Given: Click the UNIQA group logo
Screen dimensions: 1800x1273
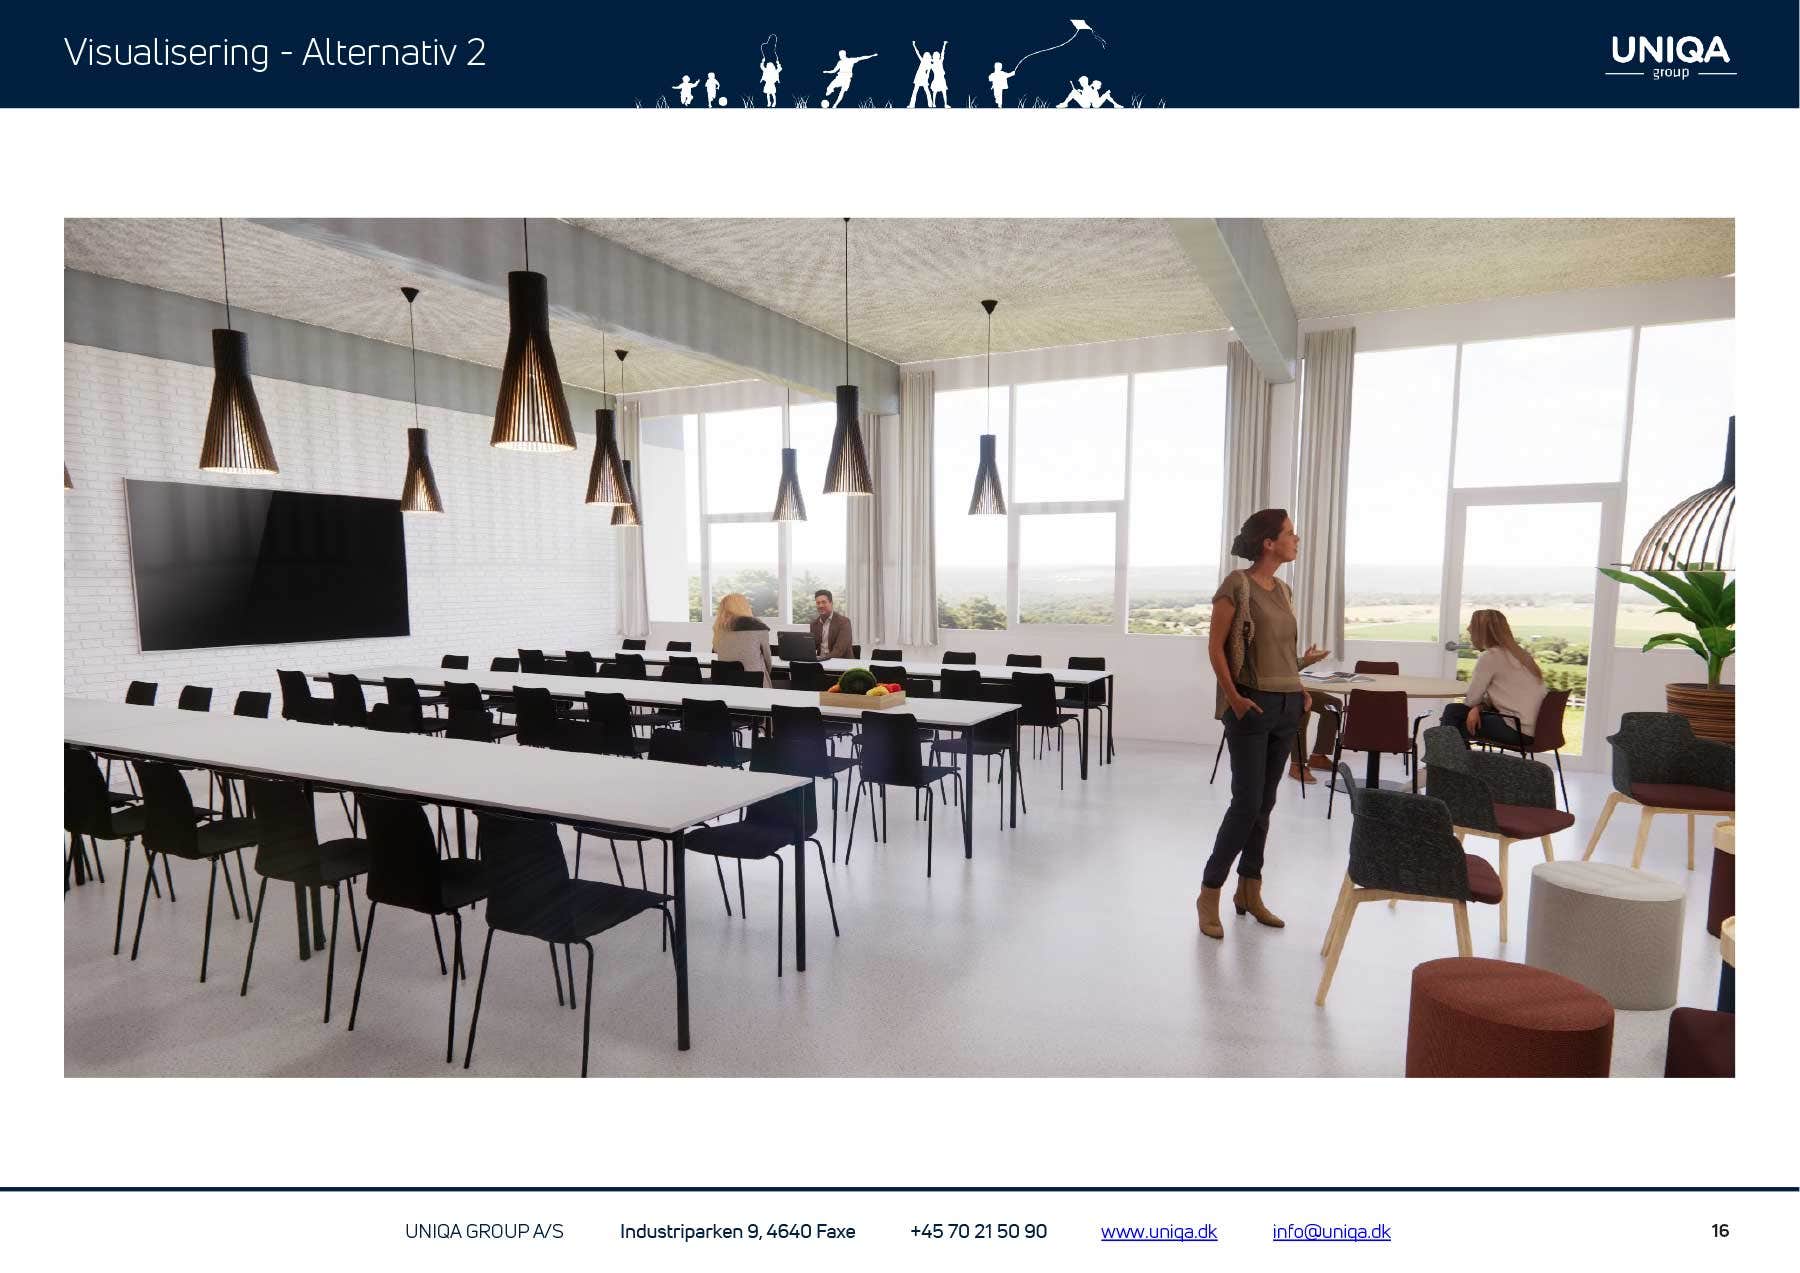Looking at the screenshot, I should 1670,57.
